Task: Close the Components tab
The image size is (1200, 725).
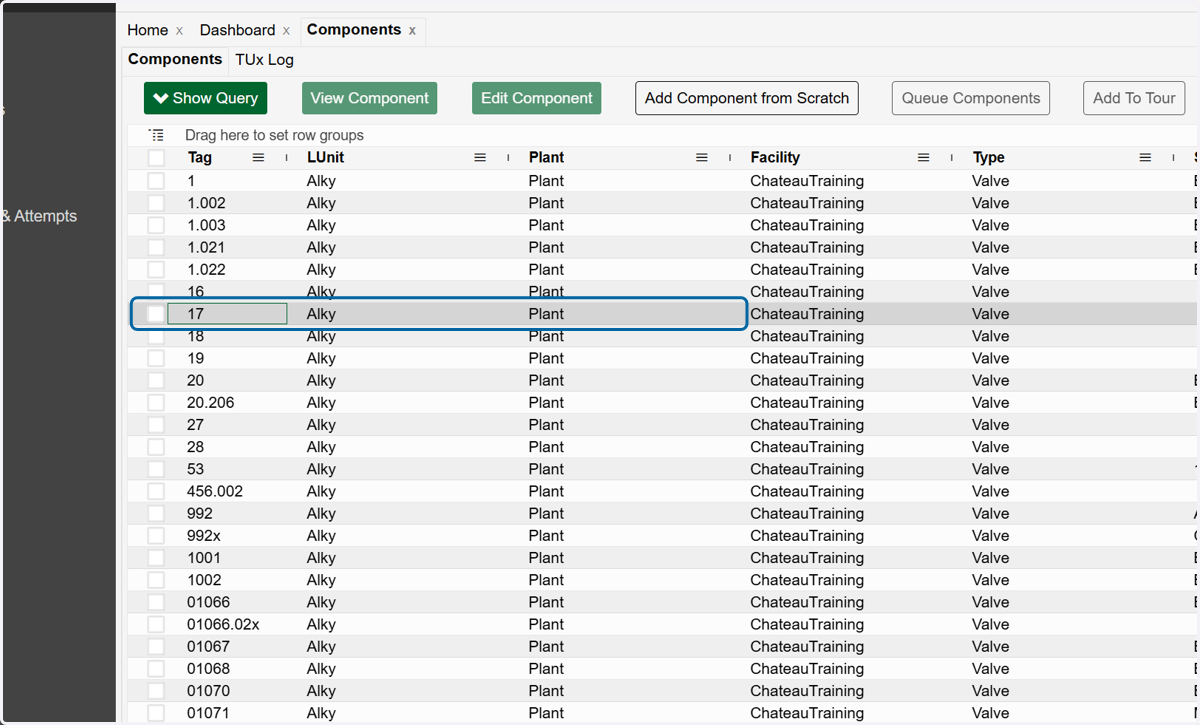Action: 412,31
